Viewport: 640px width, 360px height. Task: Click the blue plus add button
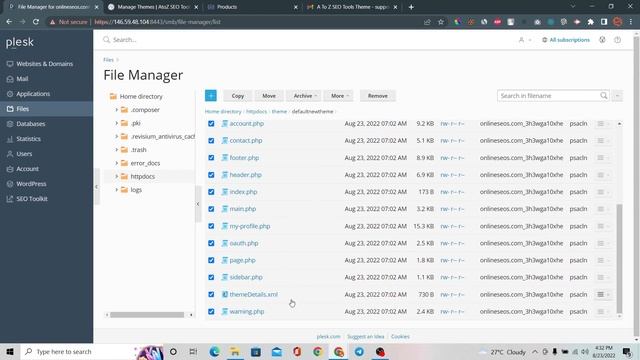pos(211,96)
